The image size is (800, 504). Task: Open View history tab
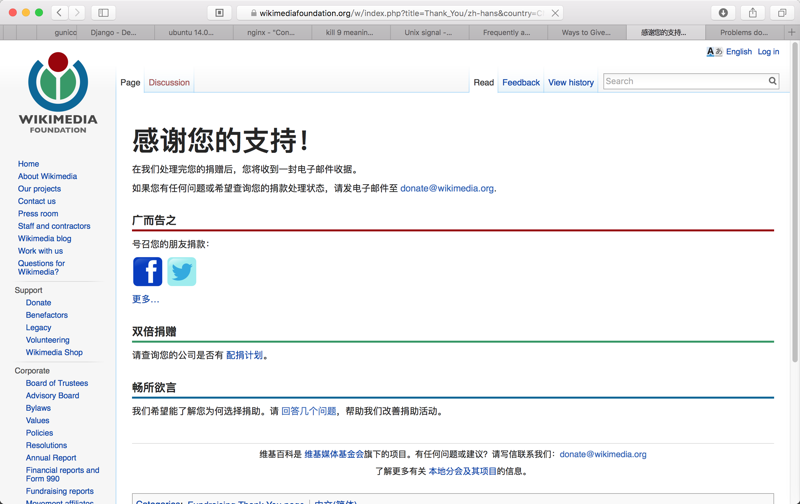571,82
